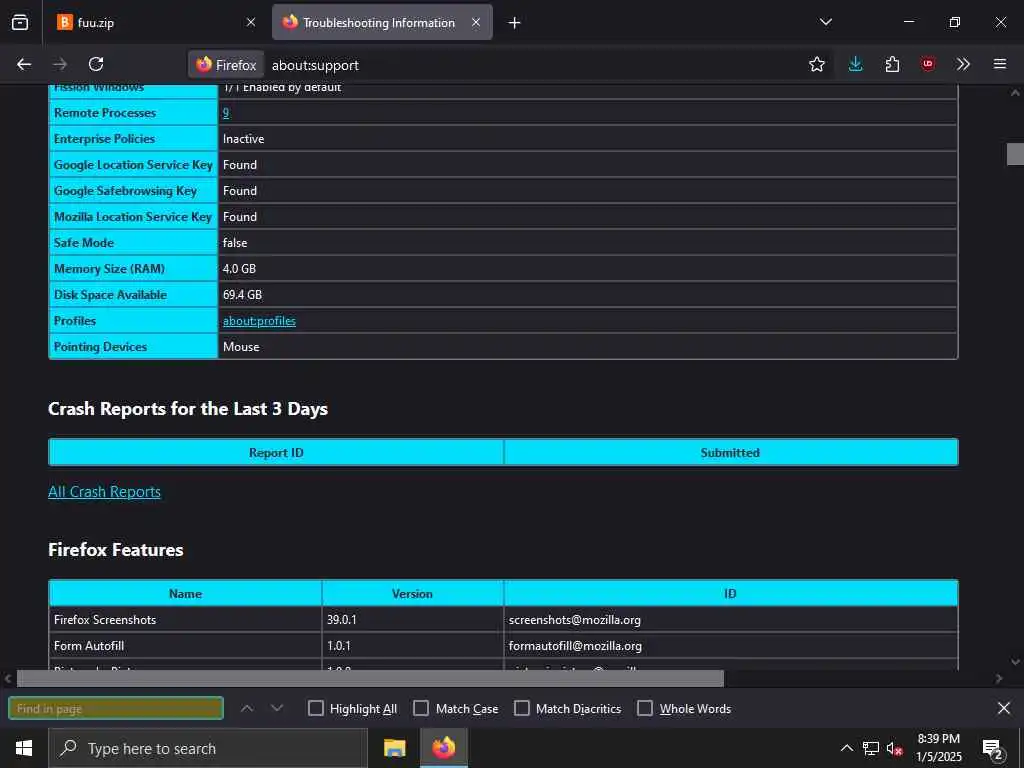Open the Downloads panel

click(856, 64)
